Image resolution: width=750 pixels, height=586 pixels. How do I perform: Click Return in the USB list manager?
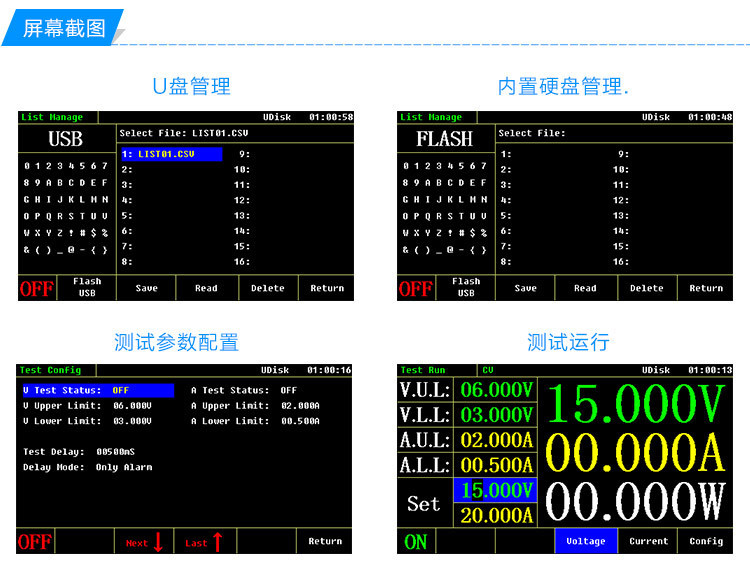click(327, 288)
